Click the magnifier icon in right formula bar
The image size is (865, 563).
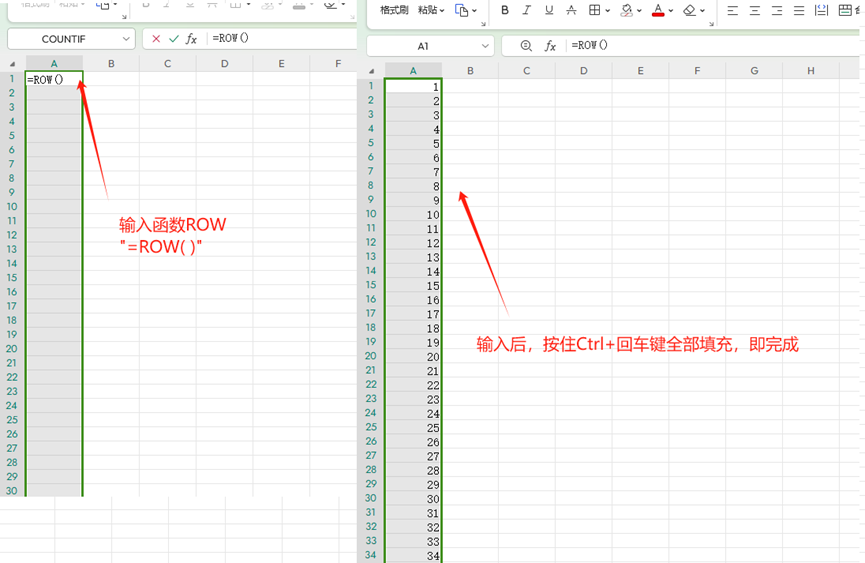pos(526,46)
